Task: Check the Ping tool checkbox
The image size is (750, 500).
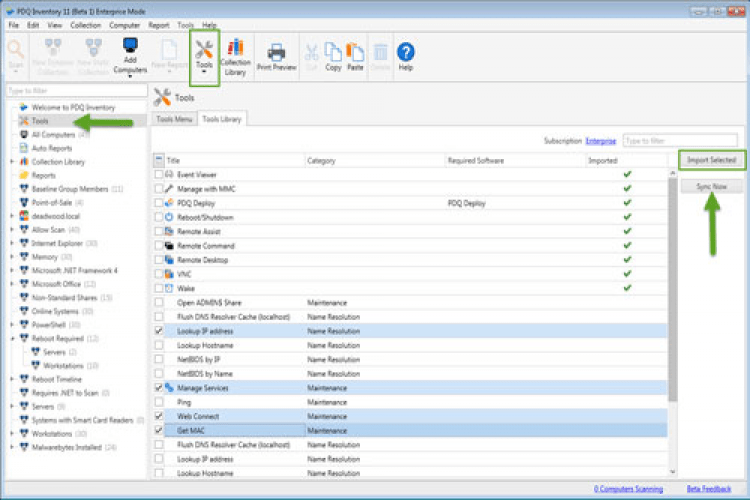Action: click(x=159, y=401)
